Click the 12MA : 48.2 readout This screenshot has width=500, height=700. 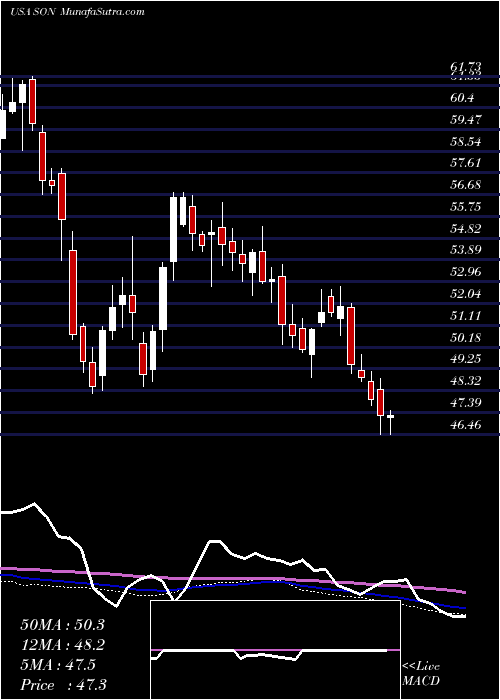click(x=62, y=645)
